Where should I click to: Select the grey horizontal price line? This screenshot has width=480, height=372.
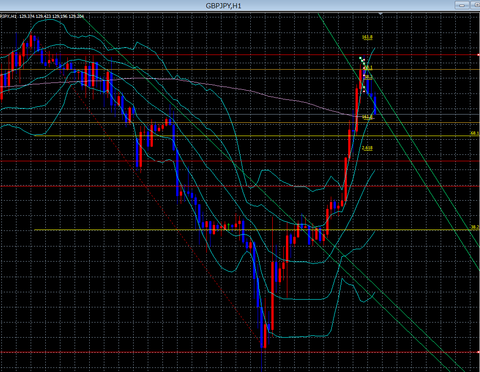(x=240, y=115)
